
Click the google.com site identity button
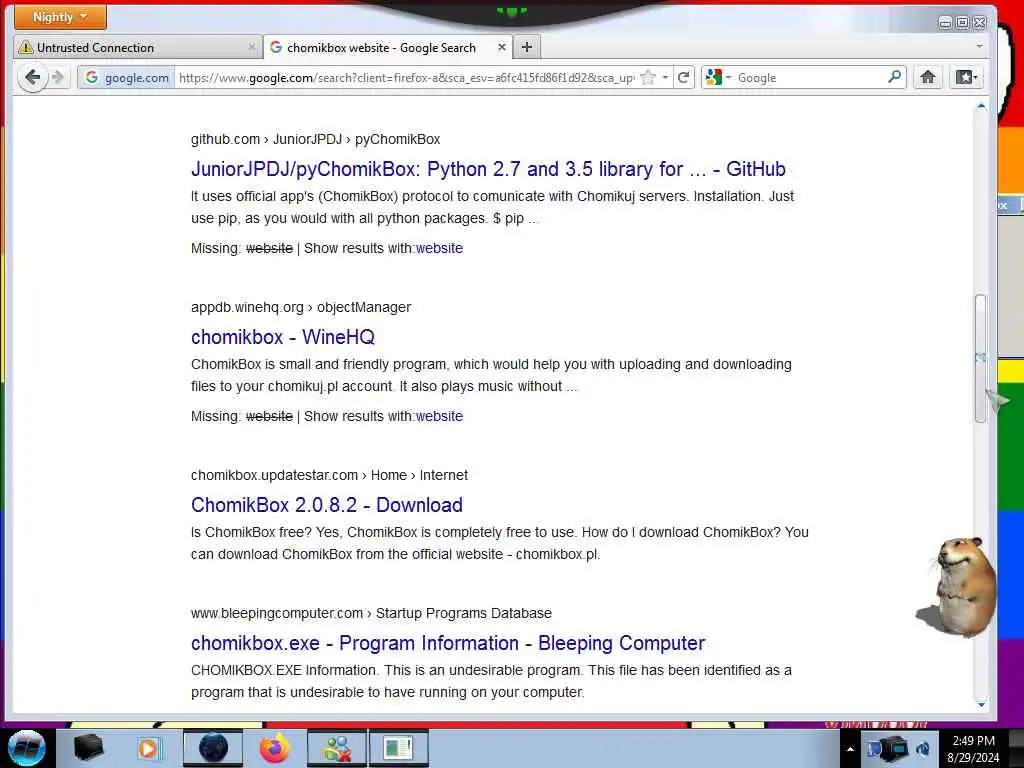[127, 78]
